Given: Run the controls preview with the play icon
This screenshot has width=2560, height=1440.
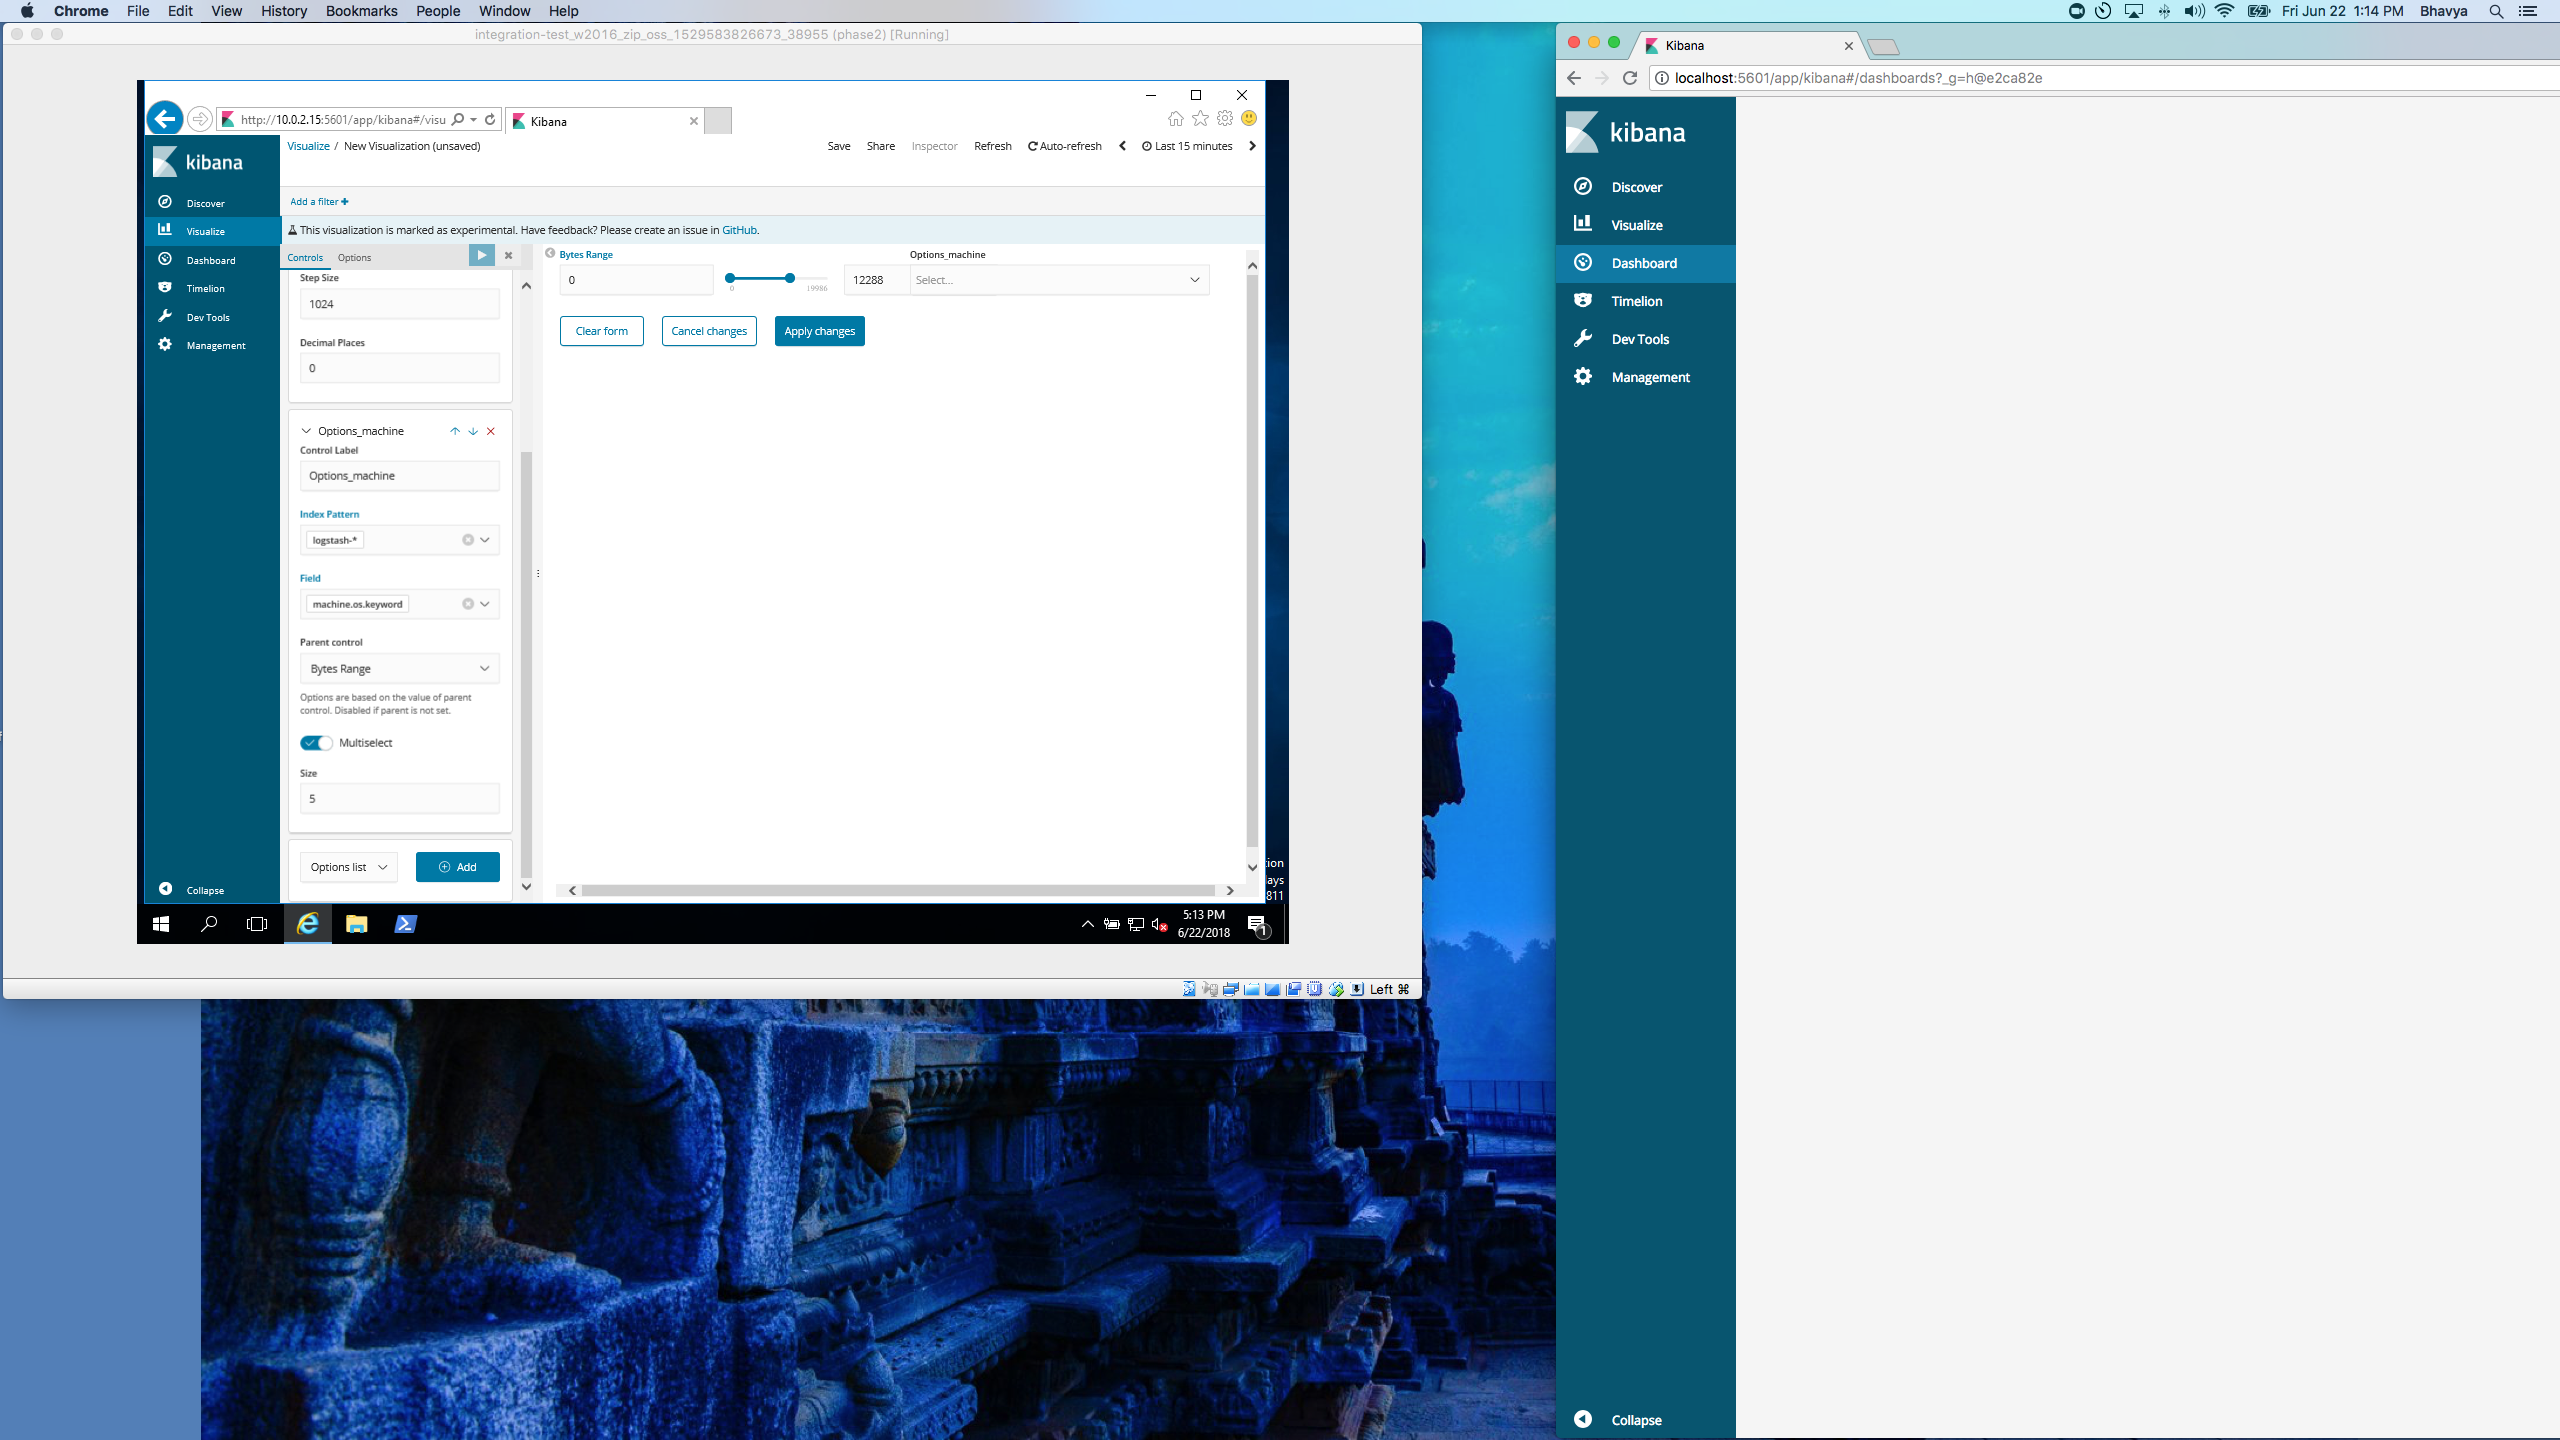Looking at the screenshot, I should pyautogui.click(x=482, y=256).
